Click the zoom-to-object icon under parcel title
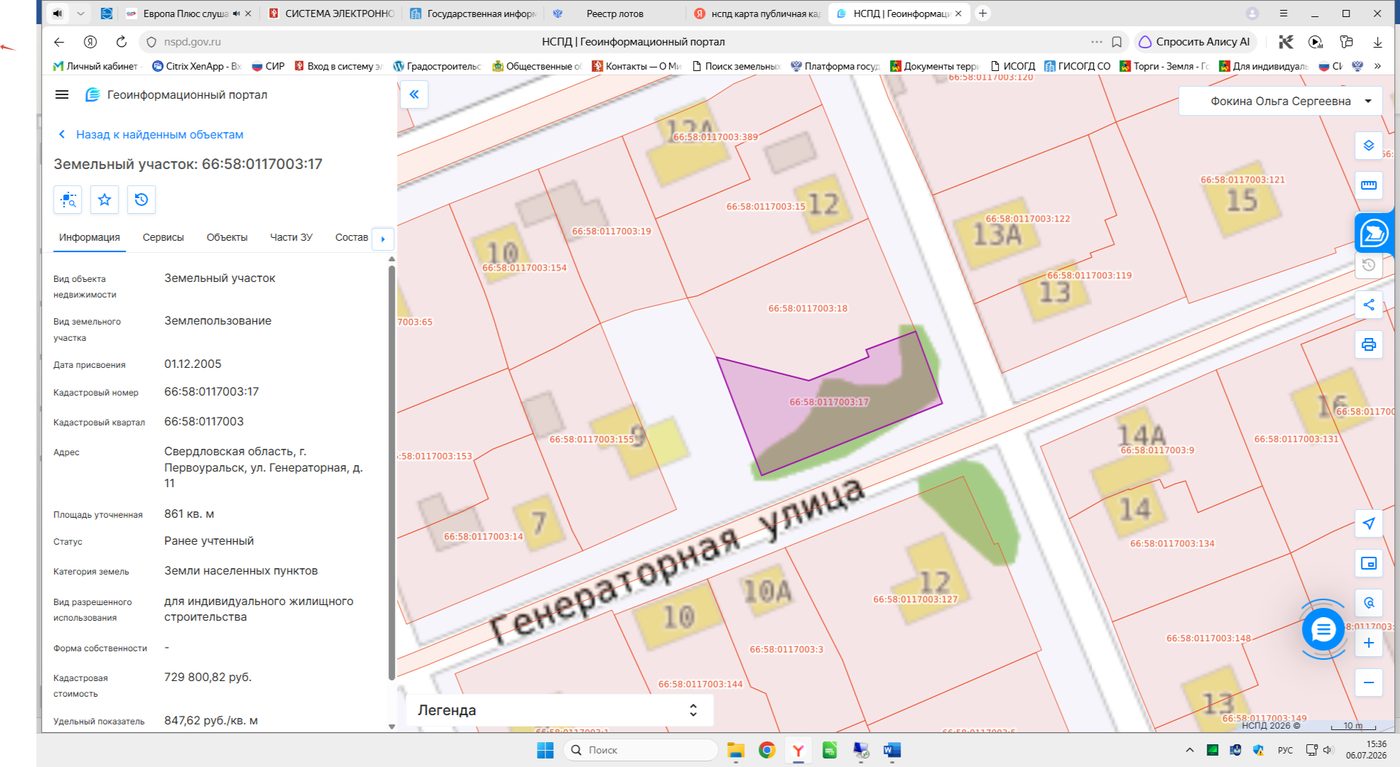 [68, 200]
